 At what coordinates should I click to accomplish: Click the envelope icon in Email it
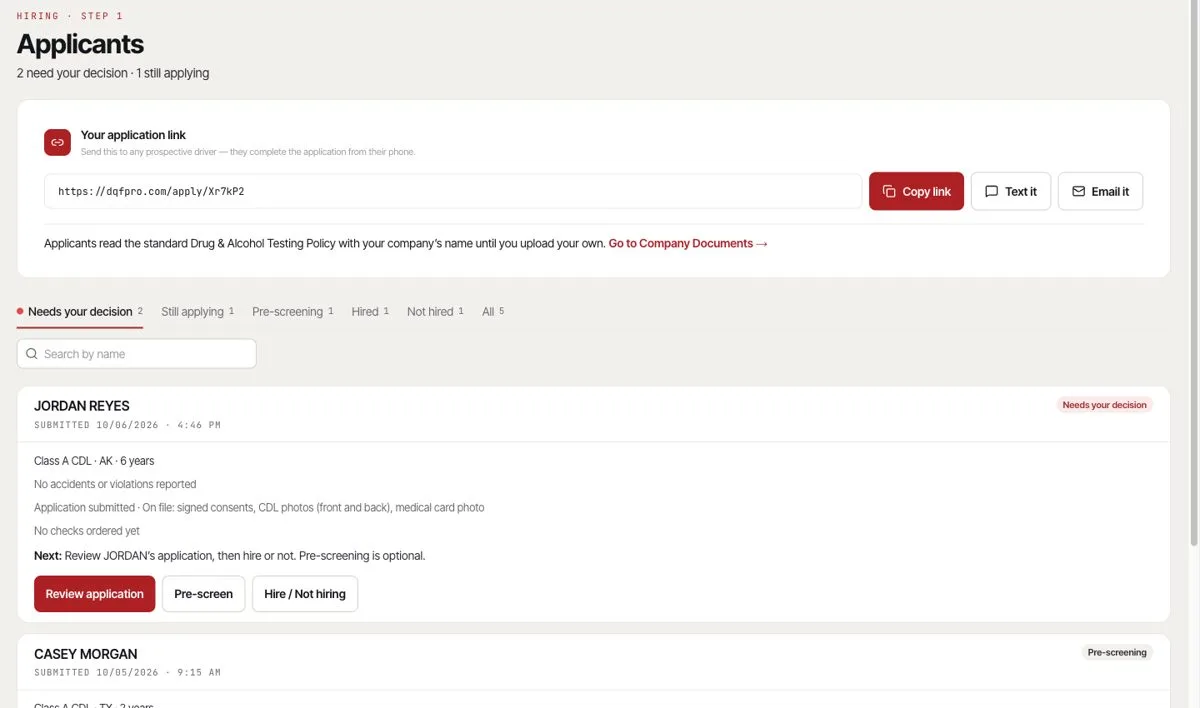[1078, 191]
